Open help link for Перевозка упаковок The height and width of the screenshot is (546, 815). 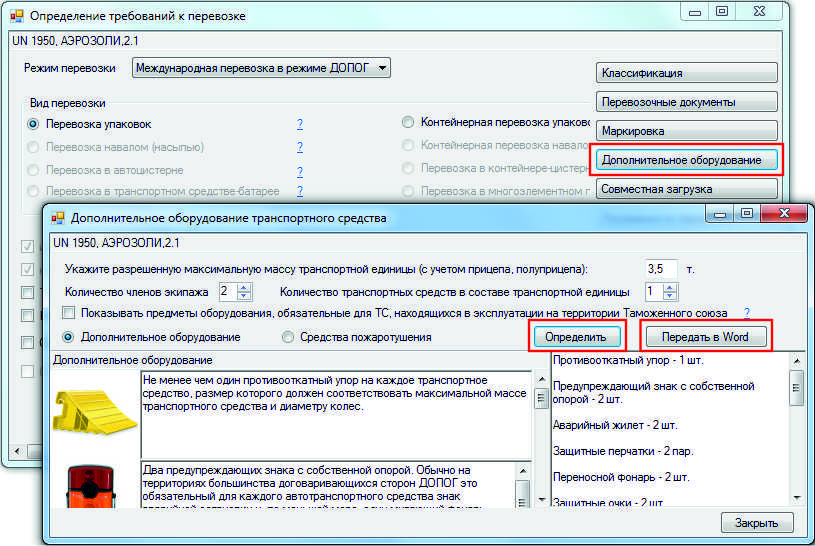pyautogui.click(x=299, y=124)
